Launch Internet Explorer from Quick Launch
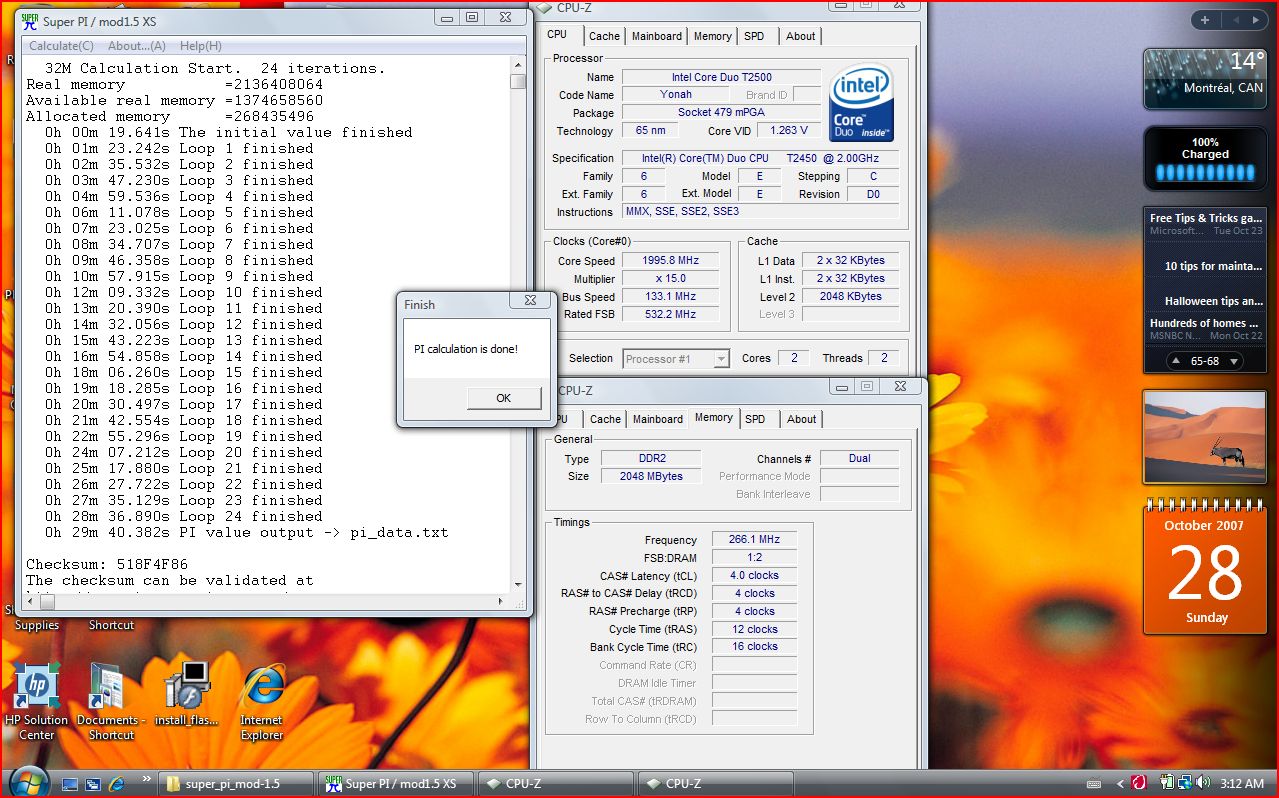This screenshot has height=798, width=1279. click(116, 784)
